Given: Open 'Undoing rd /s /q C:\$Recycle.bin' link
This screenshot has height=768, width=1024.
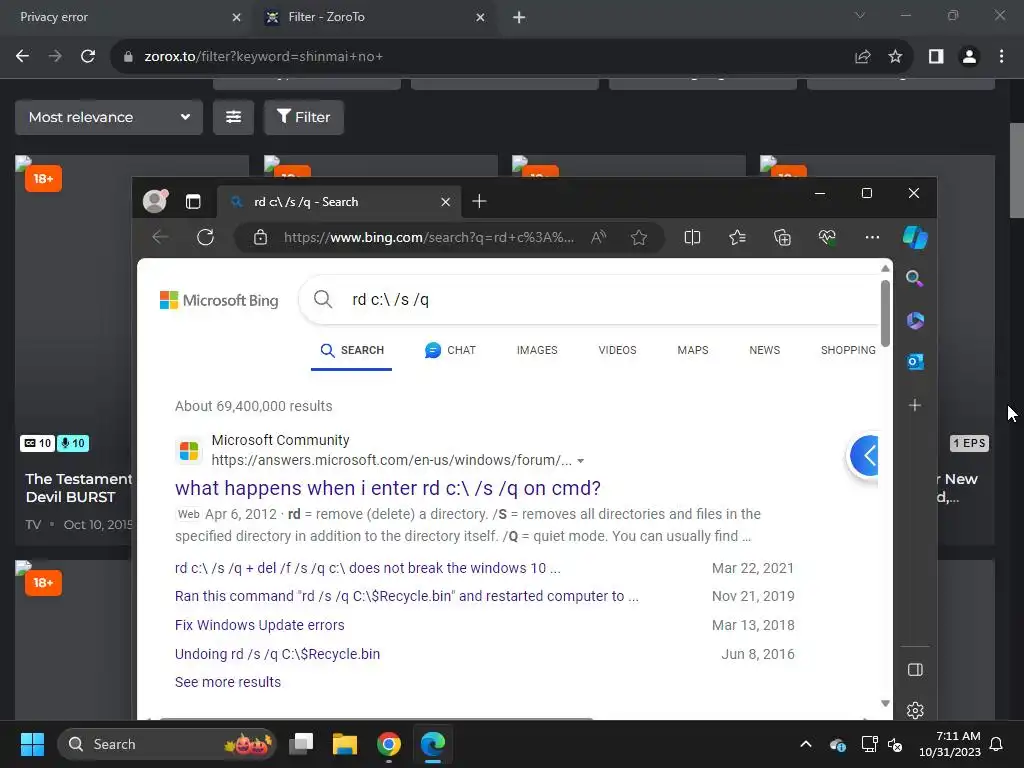Looking at the screenshot, I should pos(278,654).
